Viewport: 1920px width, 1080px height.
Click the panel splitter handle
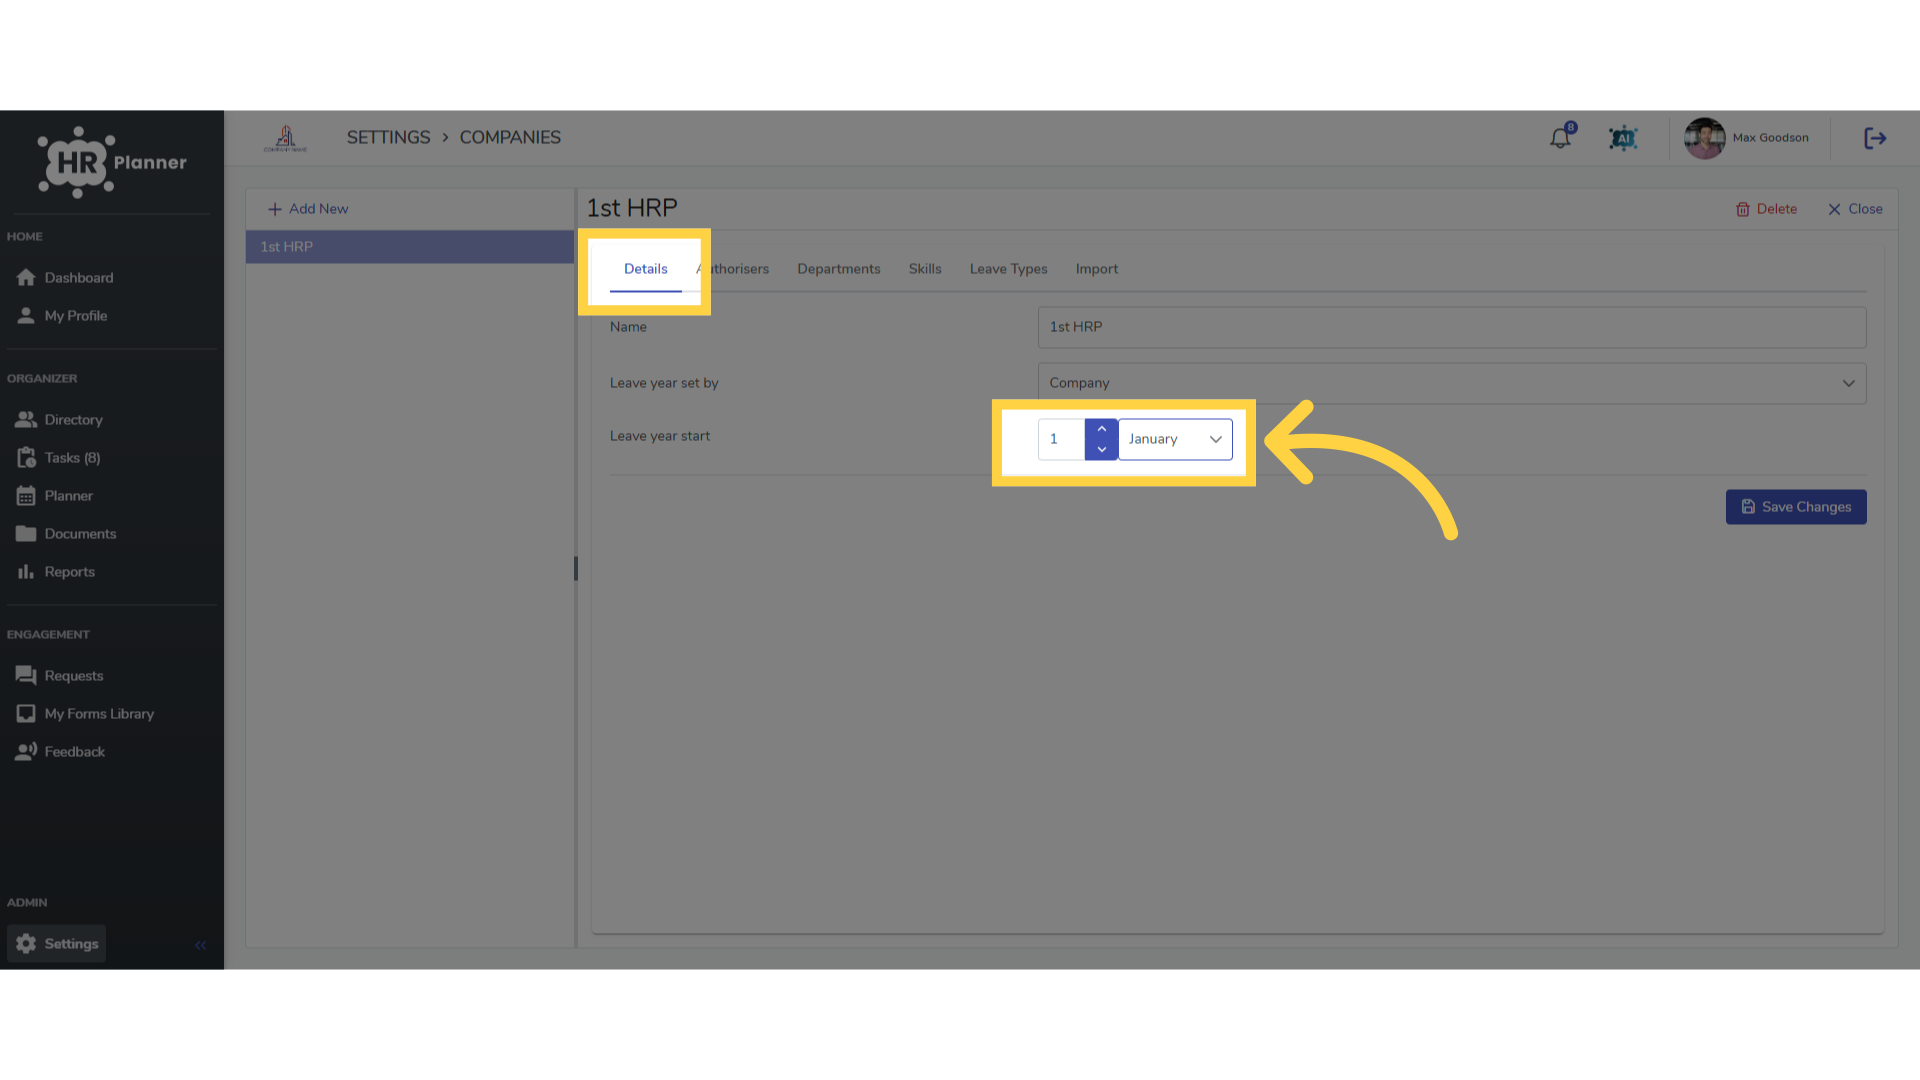click(x=576, y=568)
